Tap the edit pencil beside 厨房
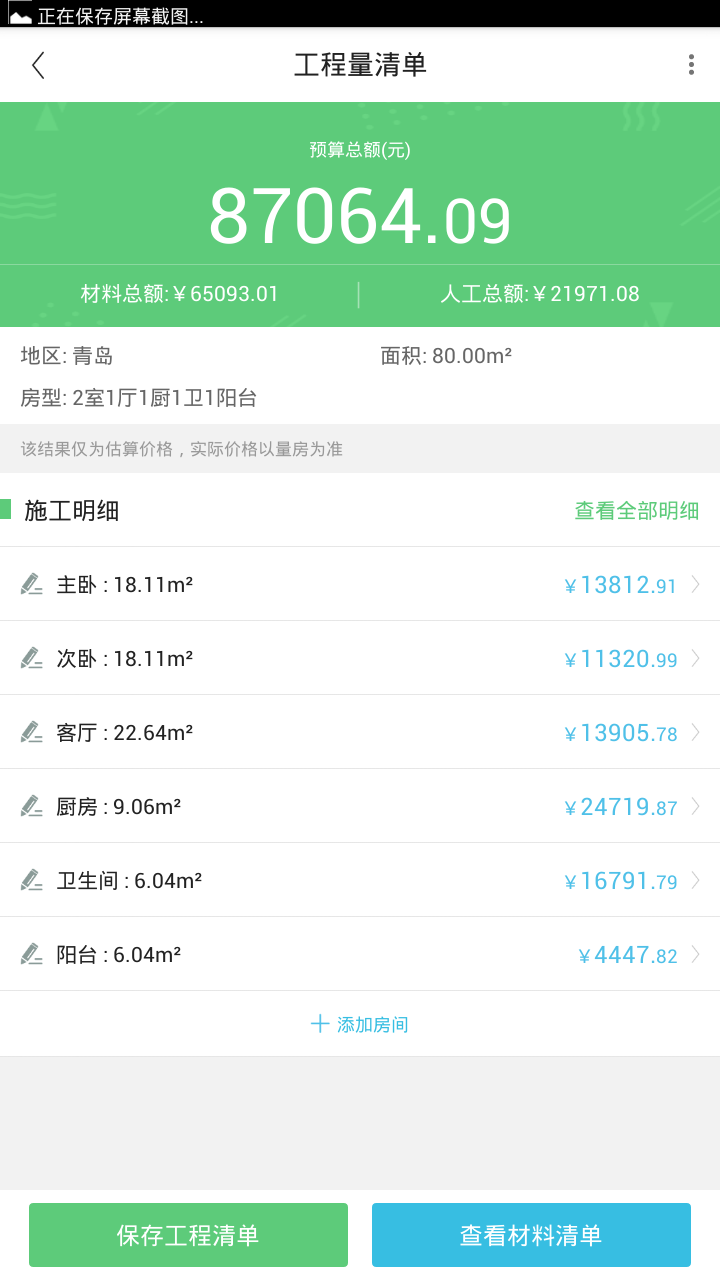 [32, 806]
